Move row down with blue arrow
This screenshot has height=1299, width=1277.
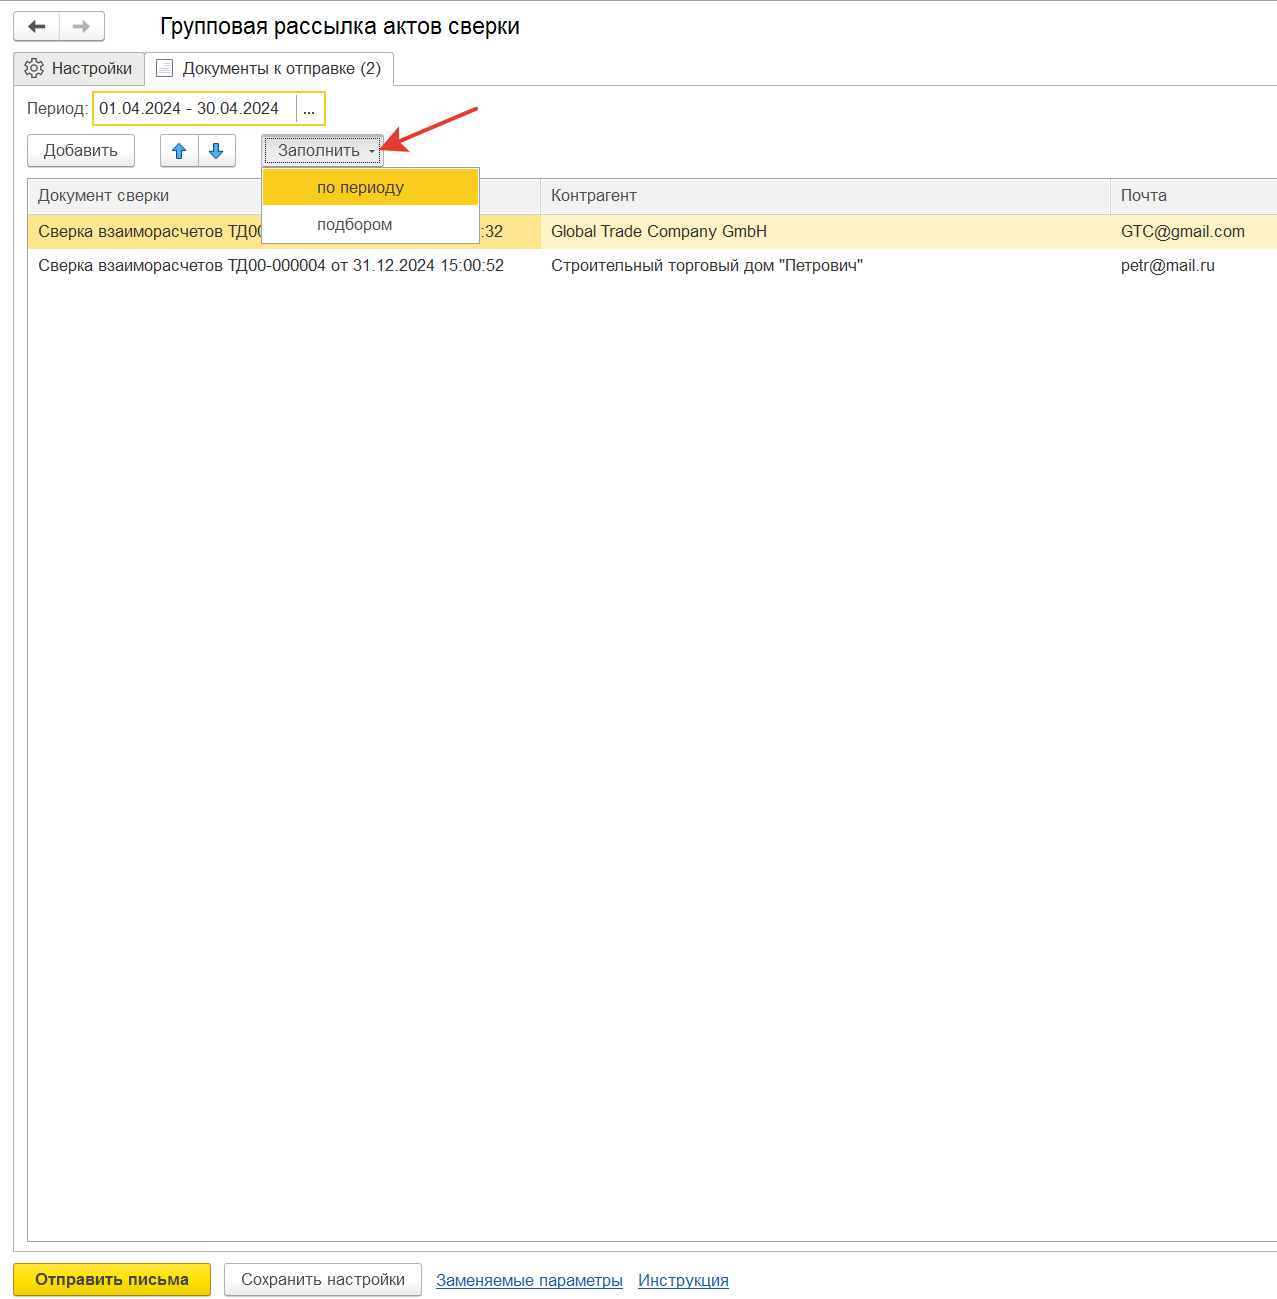216,151
